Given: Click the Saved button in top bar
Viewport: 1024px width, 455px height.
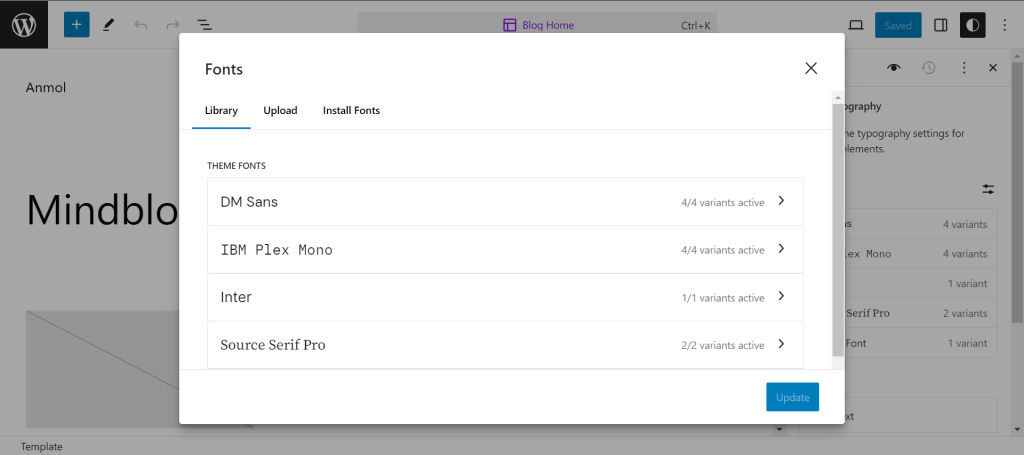Looking at the screenshot, I should pyautogui.click(x=898, y=25).
